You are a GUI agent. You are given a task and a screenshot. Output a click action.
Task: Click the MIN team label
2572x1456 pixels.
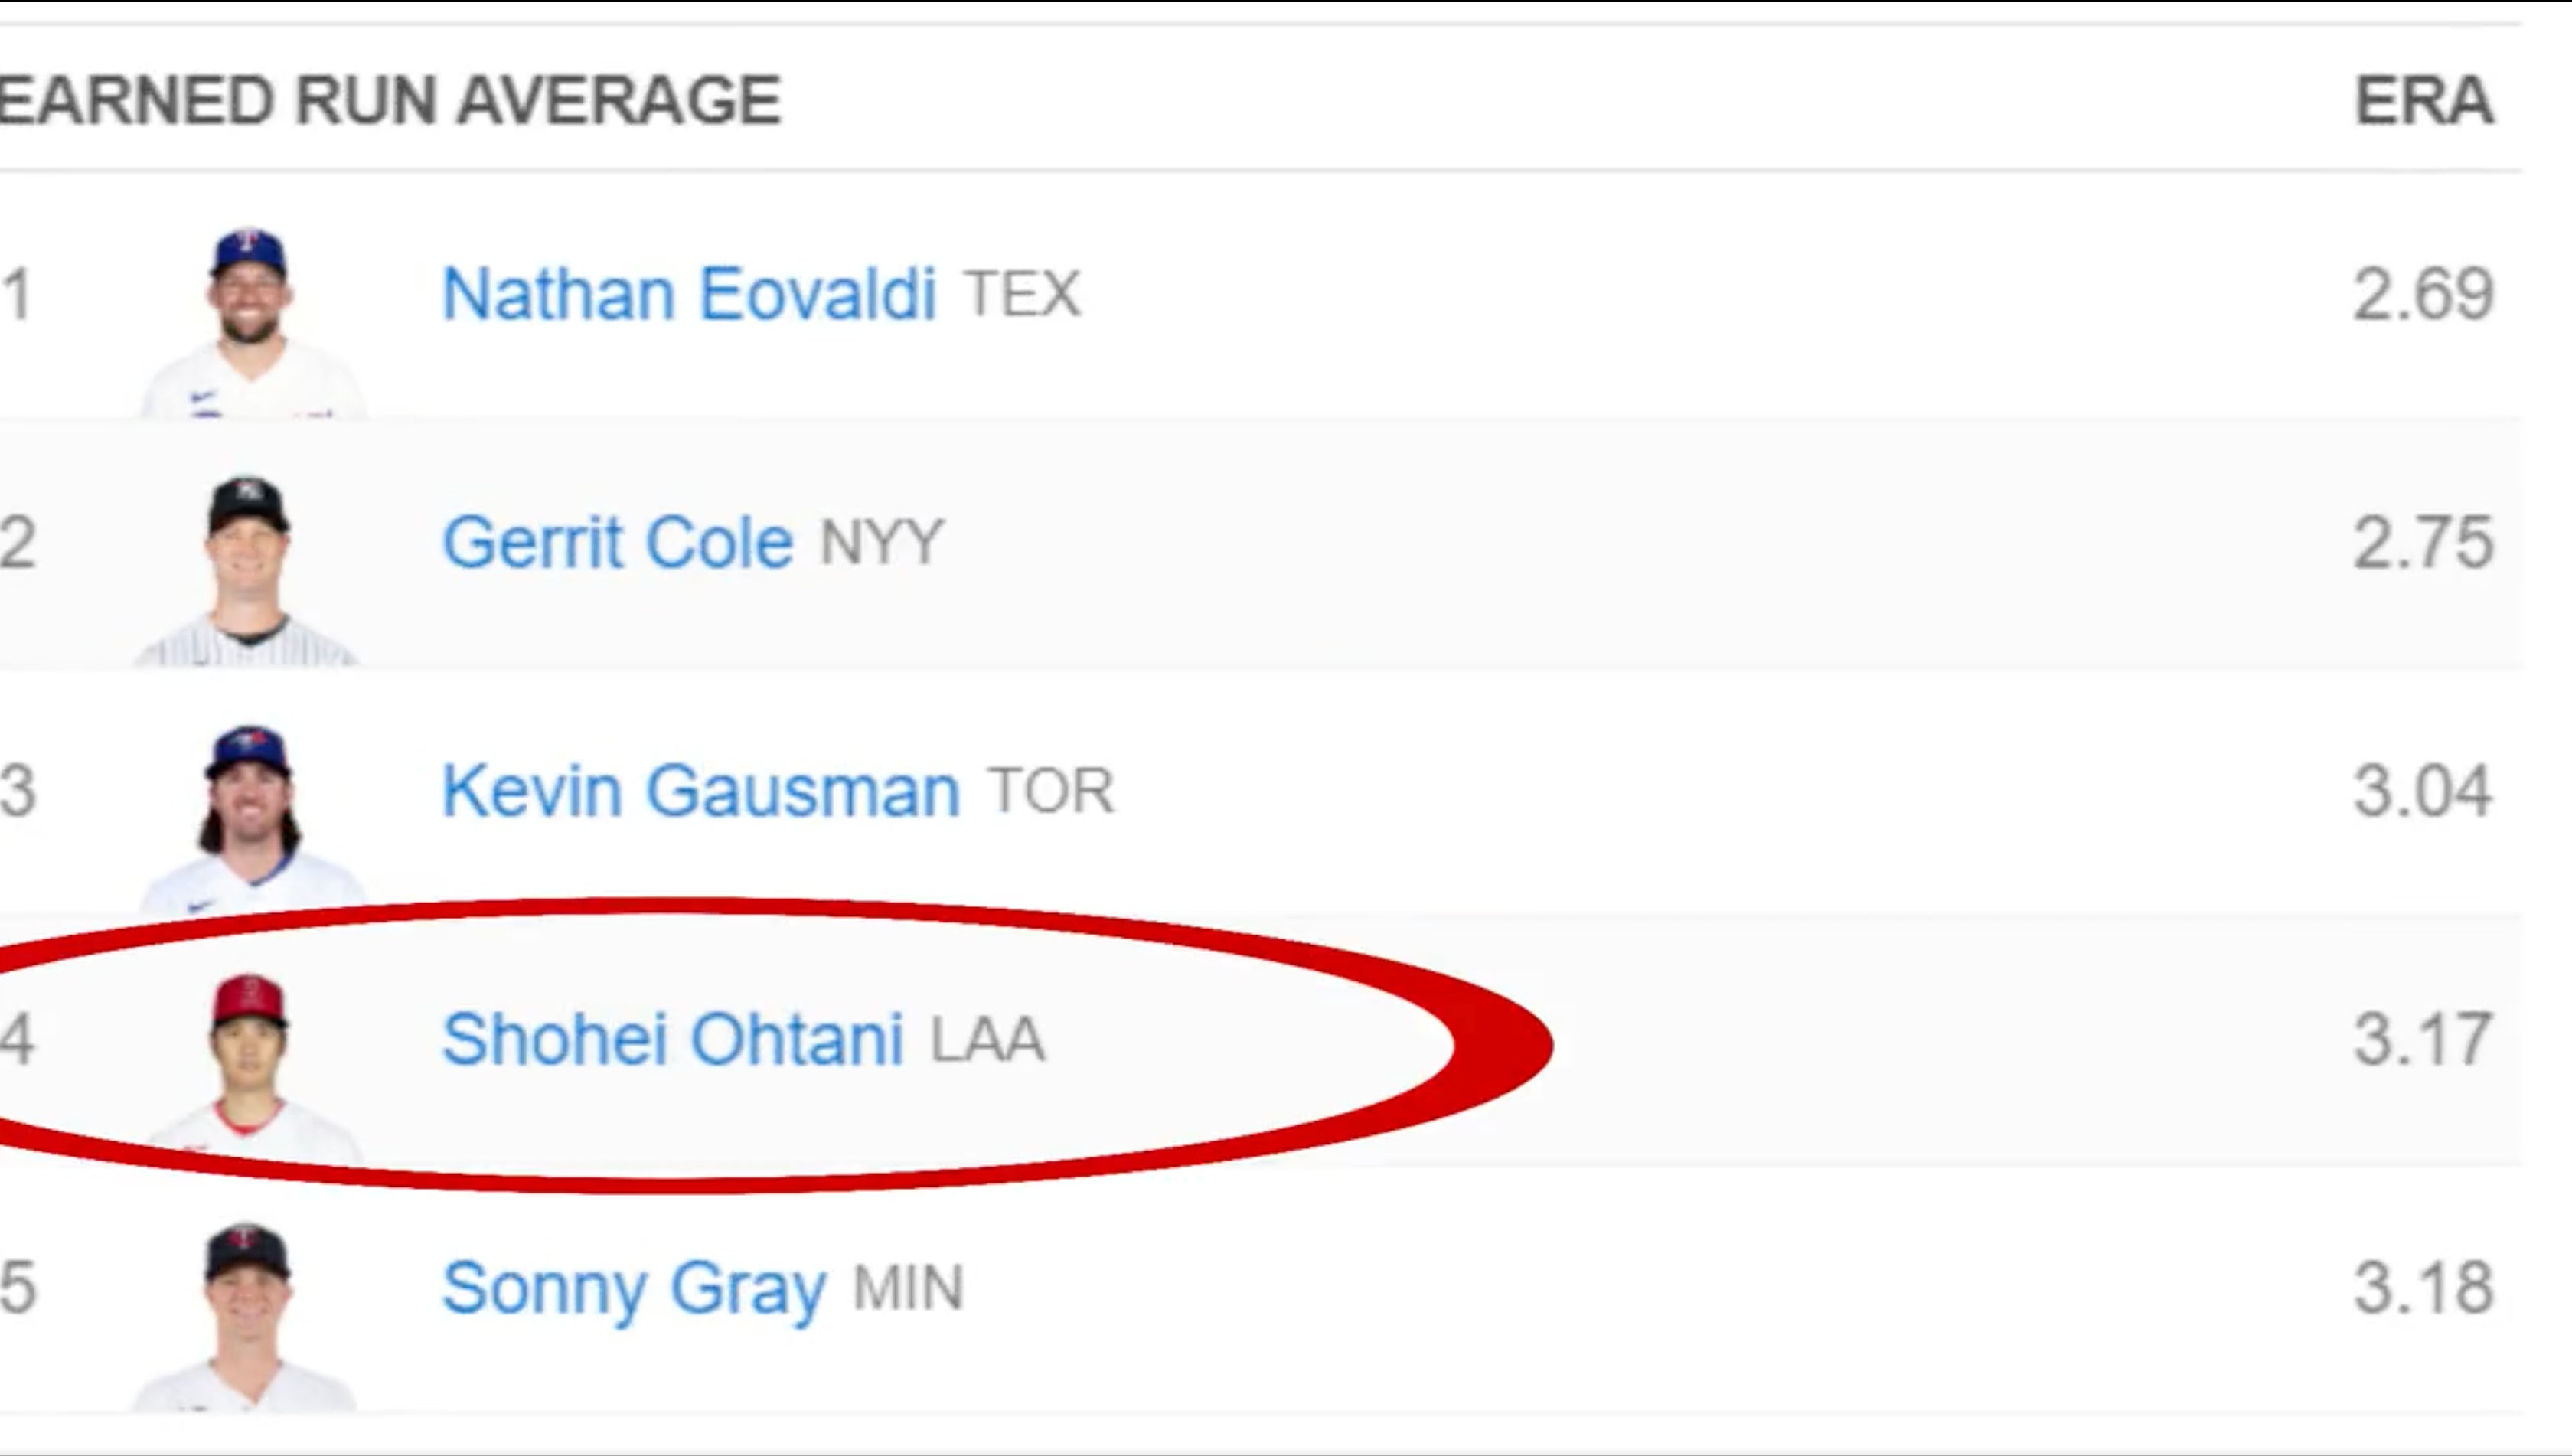[908, 1288]
